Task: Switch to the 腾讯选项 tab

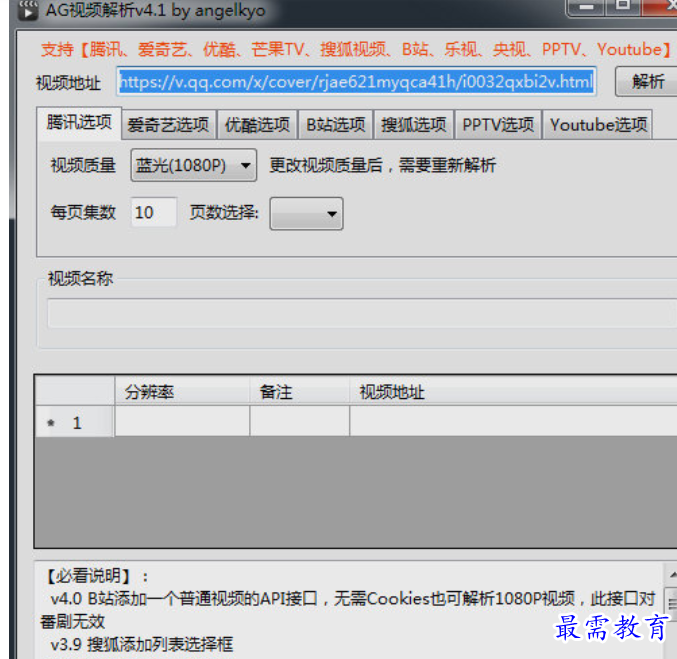Action: click(79, 123)
